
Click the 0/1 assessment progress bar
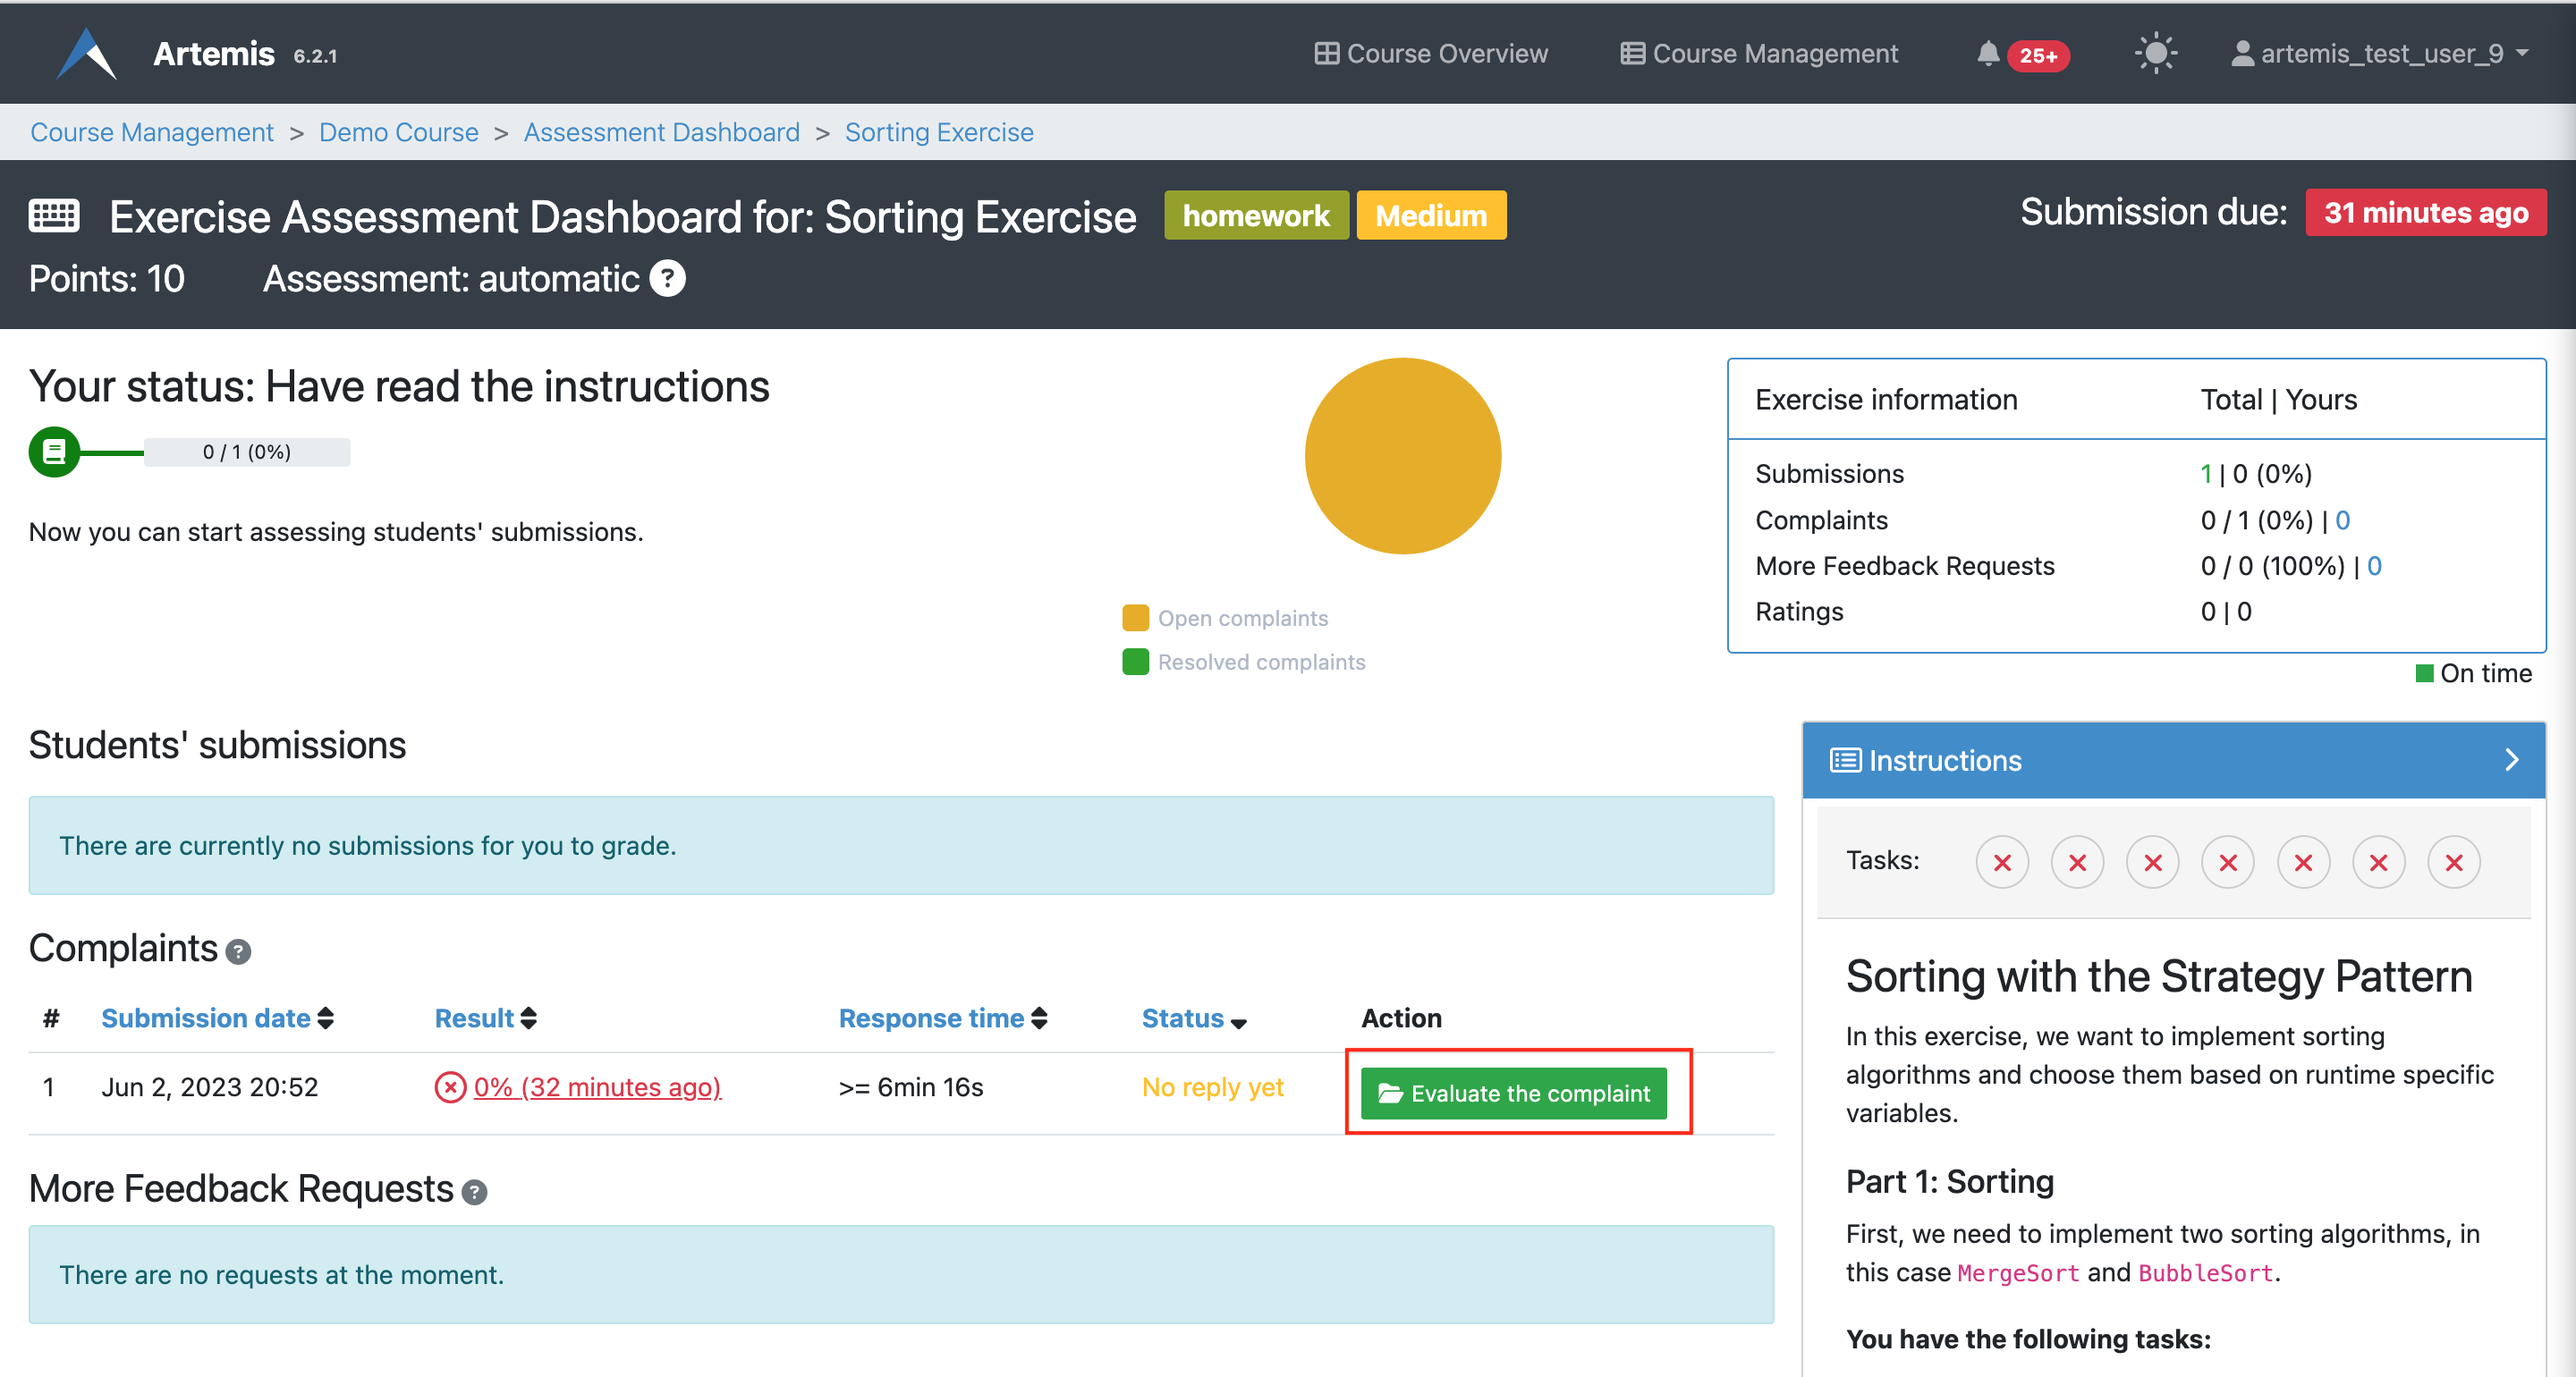[x=246, y=451]
